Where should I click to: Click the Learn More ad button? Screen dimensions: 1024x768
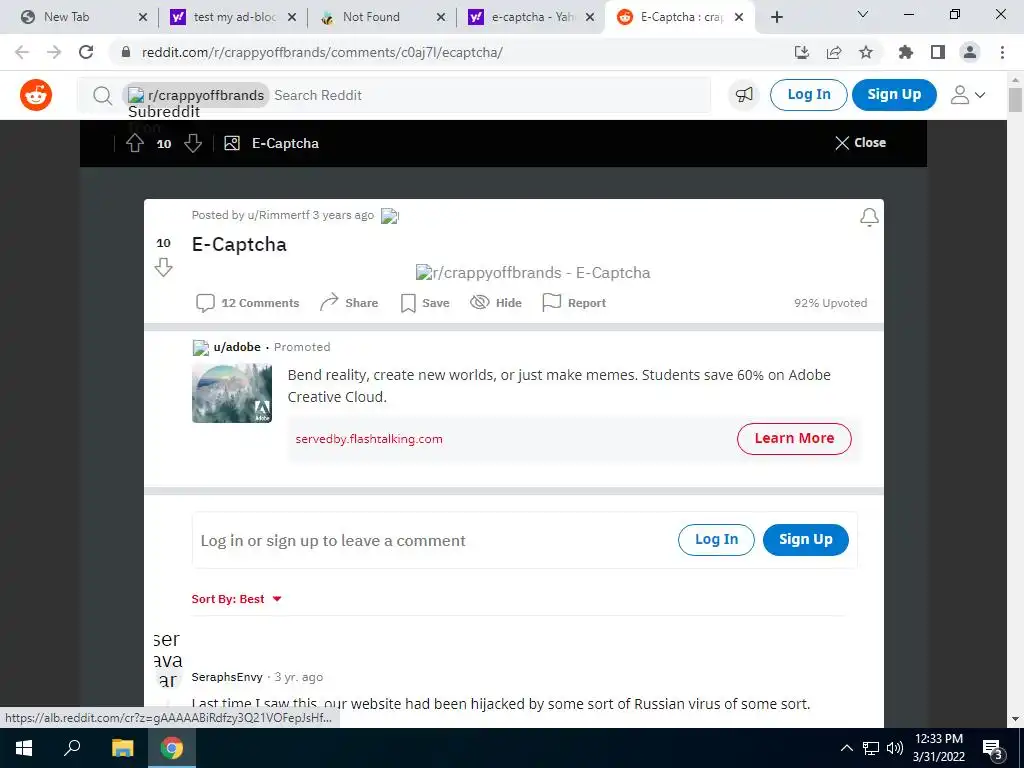[794, 438]
